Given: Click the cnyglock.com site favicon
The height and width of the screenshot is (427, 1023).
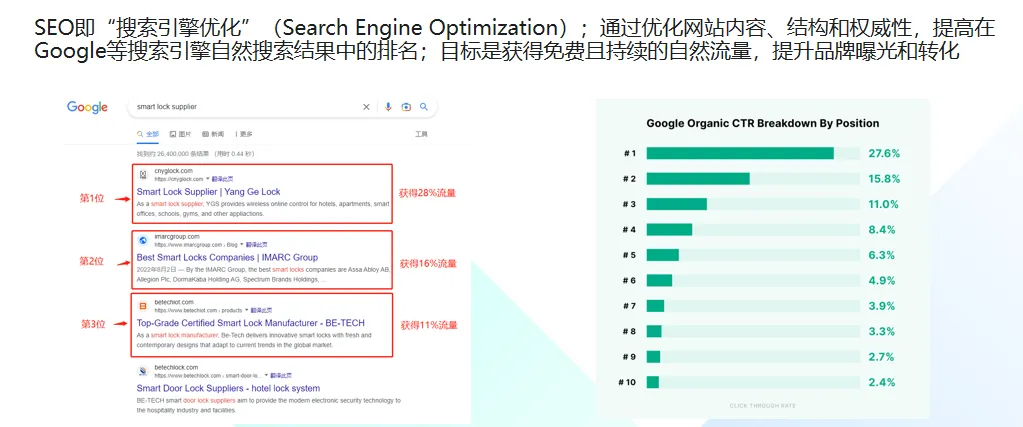Looking at the screenshot, I should coord(143,174).
